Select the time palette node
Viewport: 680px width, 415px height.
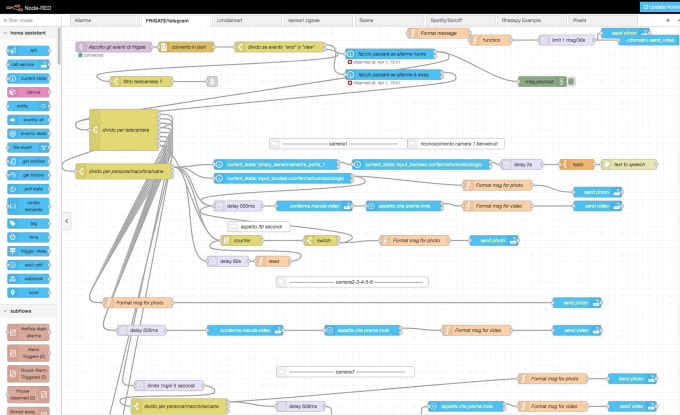[28, 237]
